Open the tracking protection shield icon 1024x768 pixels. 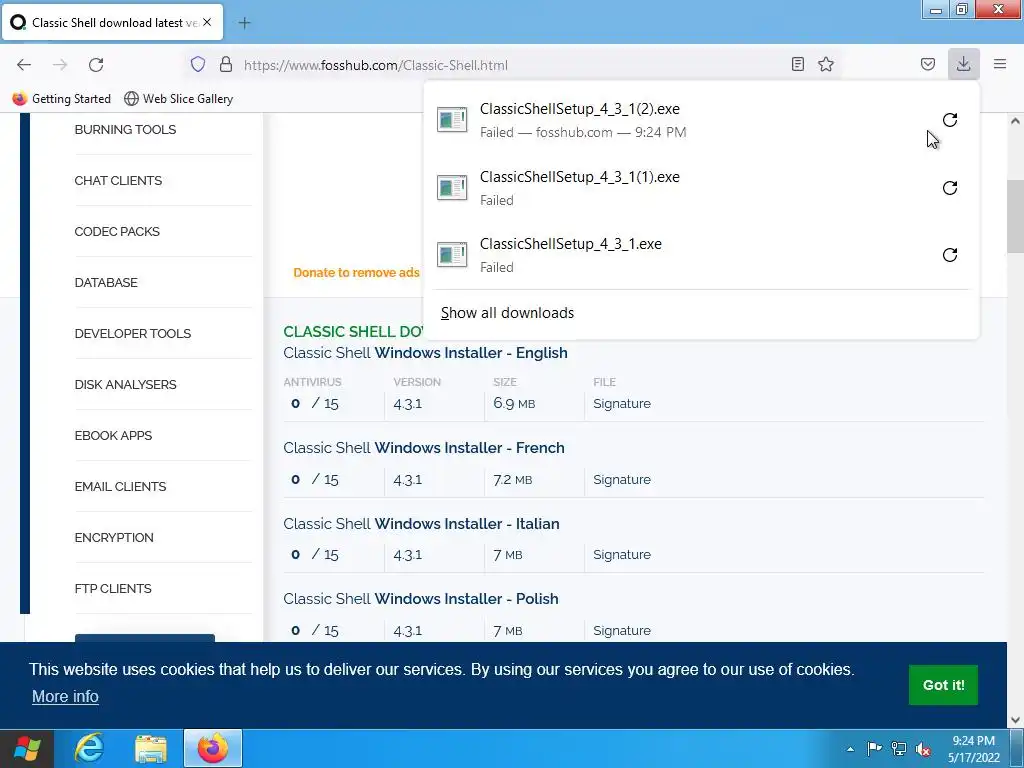click(198, 64)
